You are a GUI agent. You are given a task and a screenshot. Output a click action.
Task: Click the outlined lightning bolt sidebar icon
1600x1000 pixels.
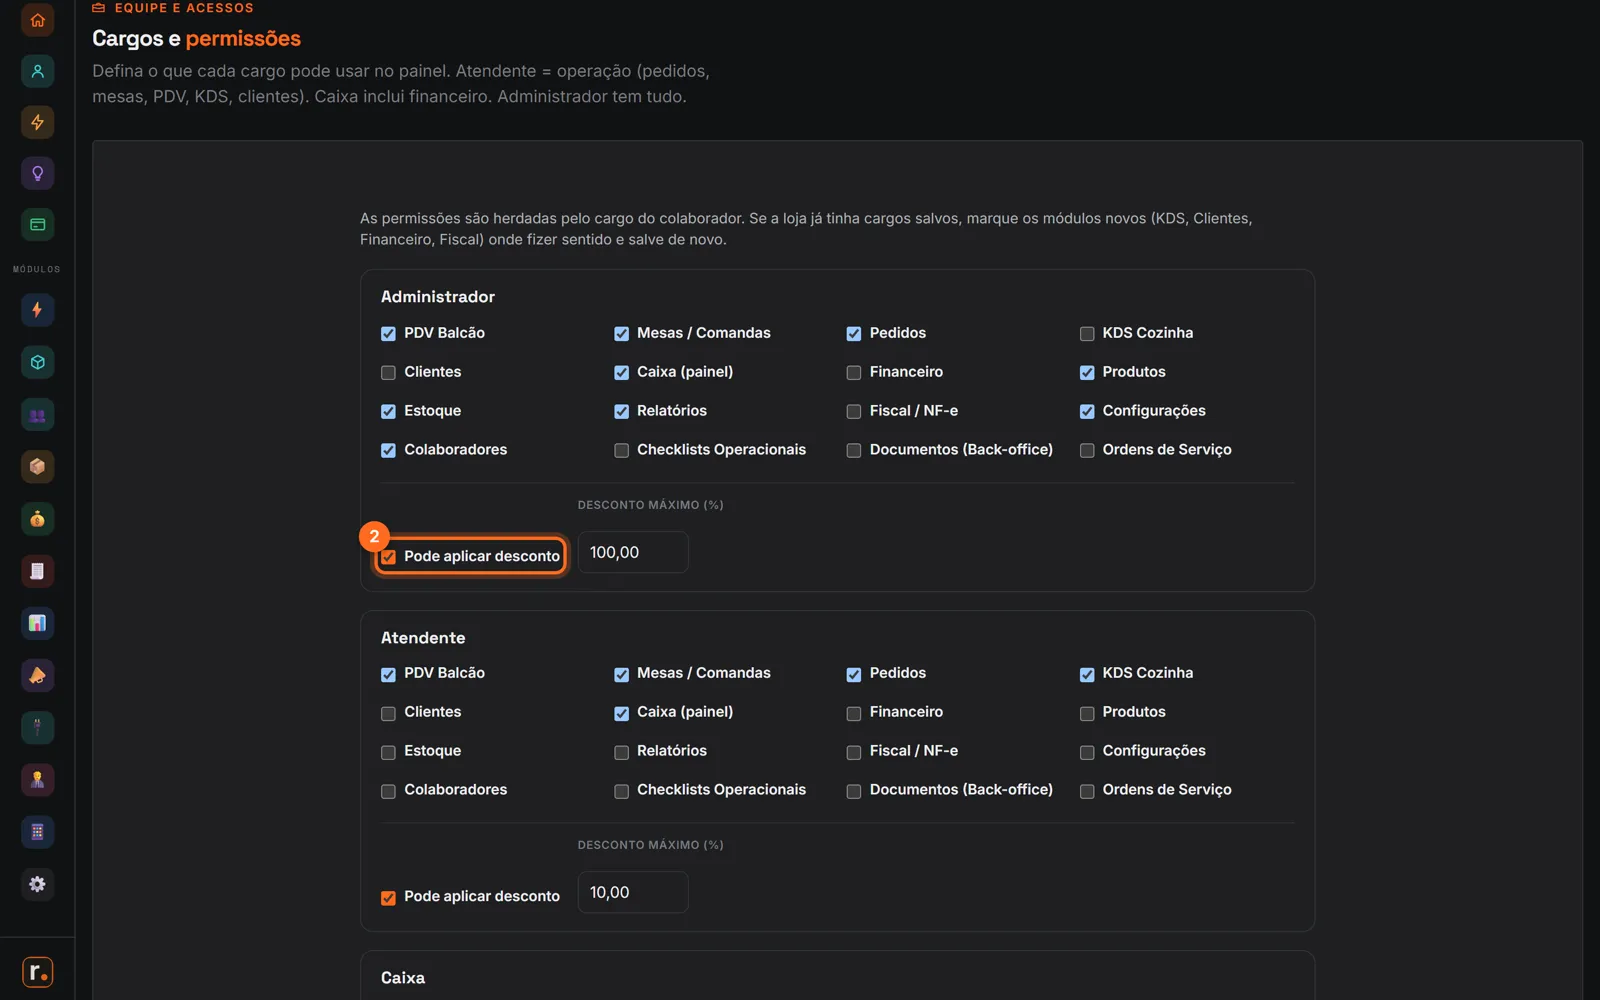pyautogui.click(x=37, y=122)
